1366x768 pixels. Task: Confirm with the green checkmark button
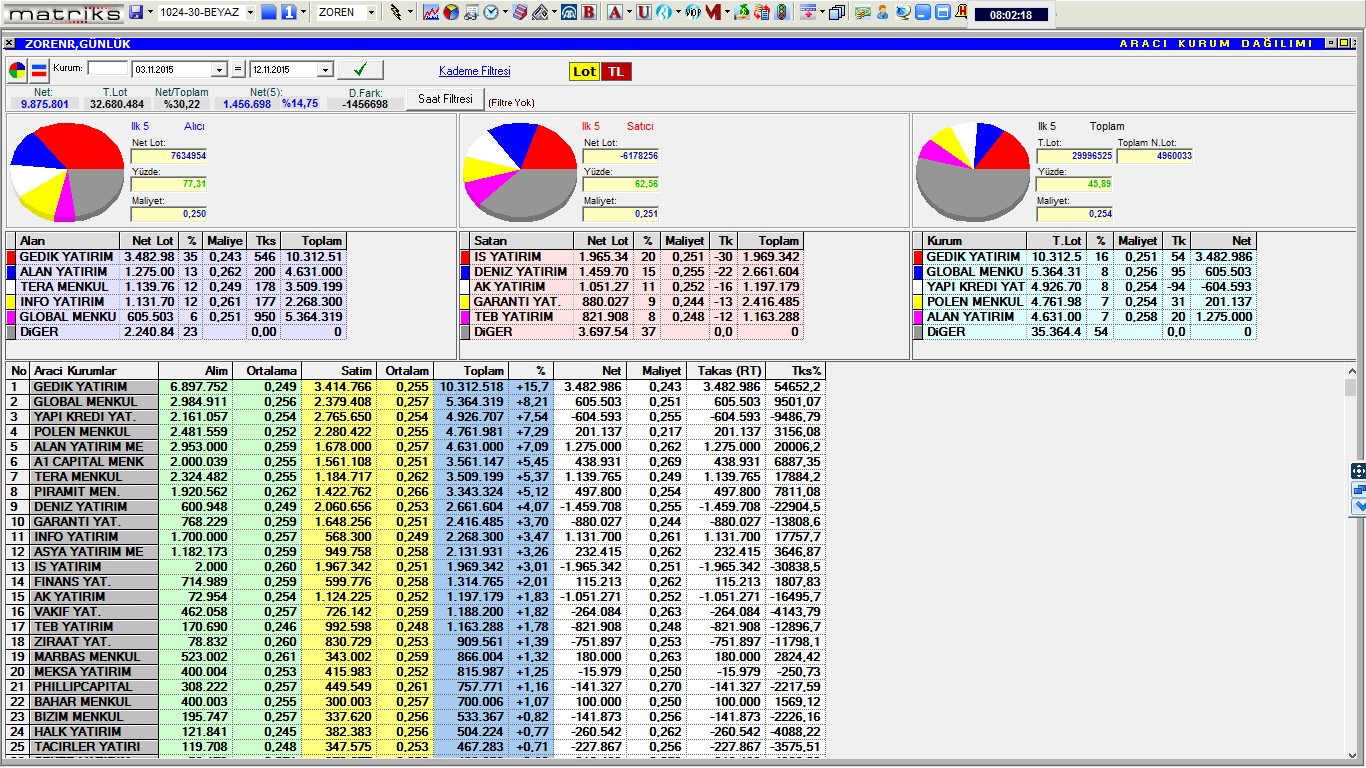360,69
